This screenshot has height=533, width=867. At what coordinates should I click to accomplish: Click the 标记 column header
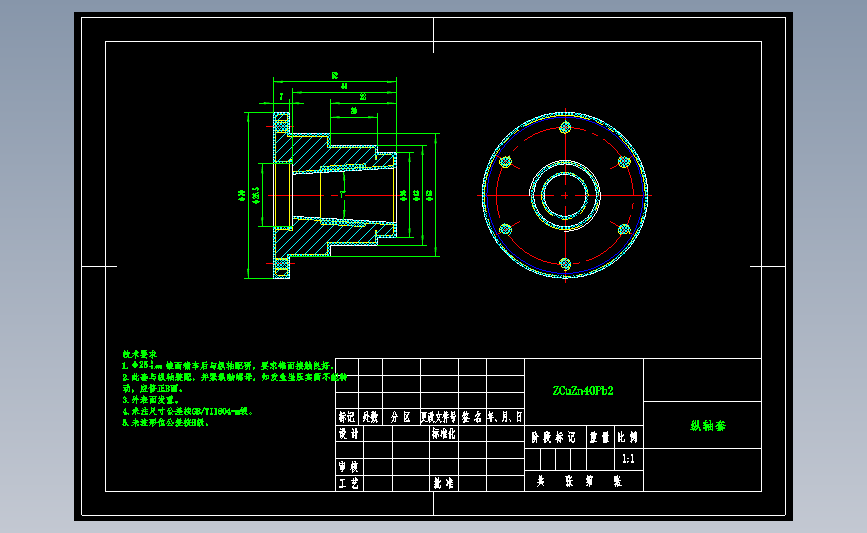347,417
